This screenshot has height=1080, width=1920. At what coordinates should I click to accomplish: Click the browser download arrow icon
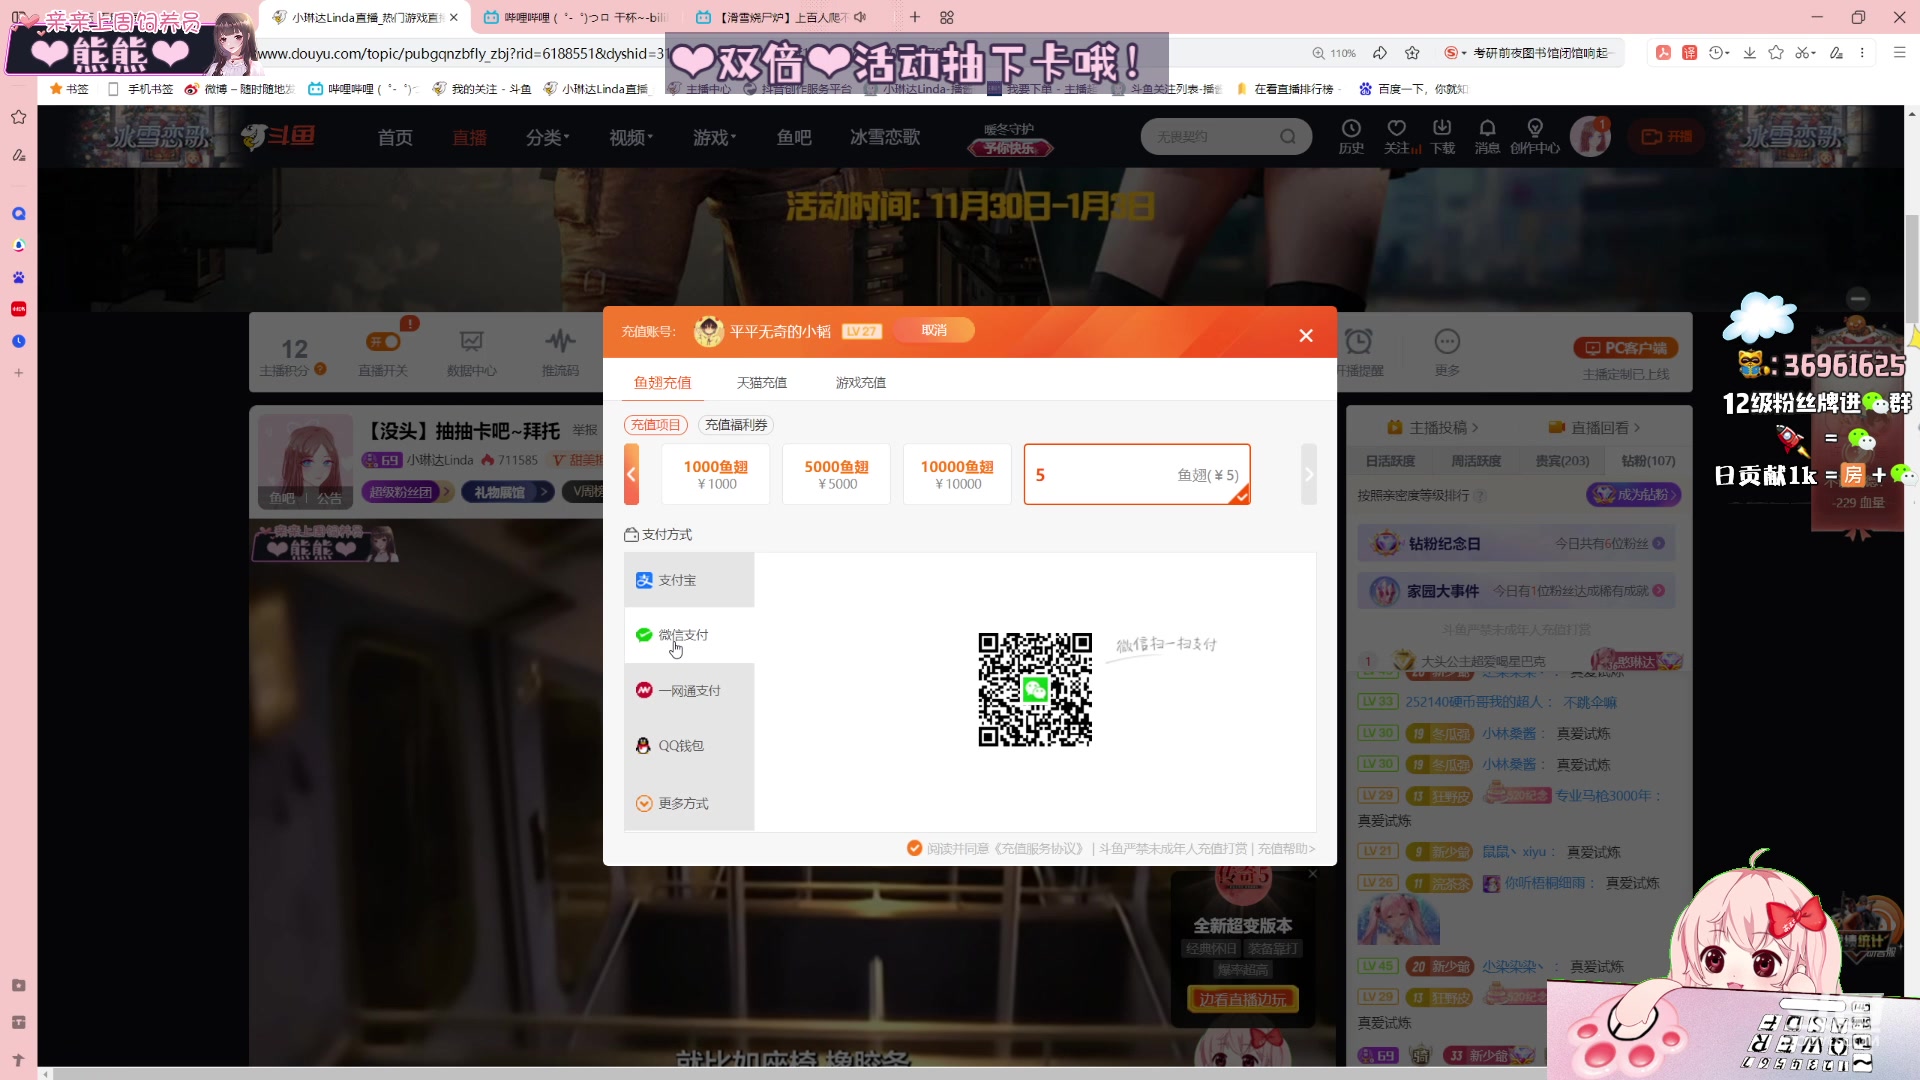coord(1749,53)
